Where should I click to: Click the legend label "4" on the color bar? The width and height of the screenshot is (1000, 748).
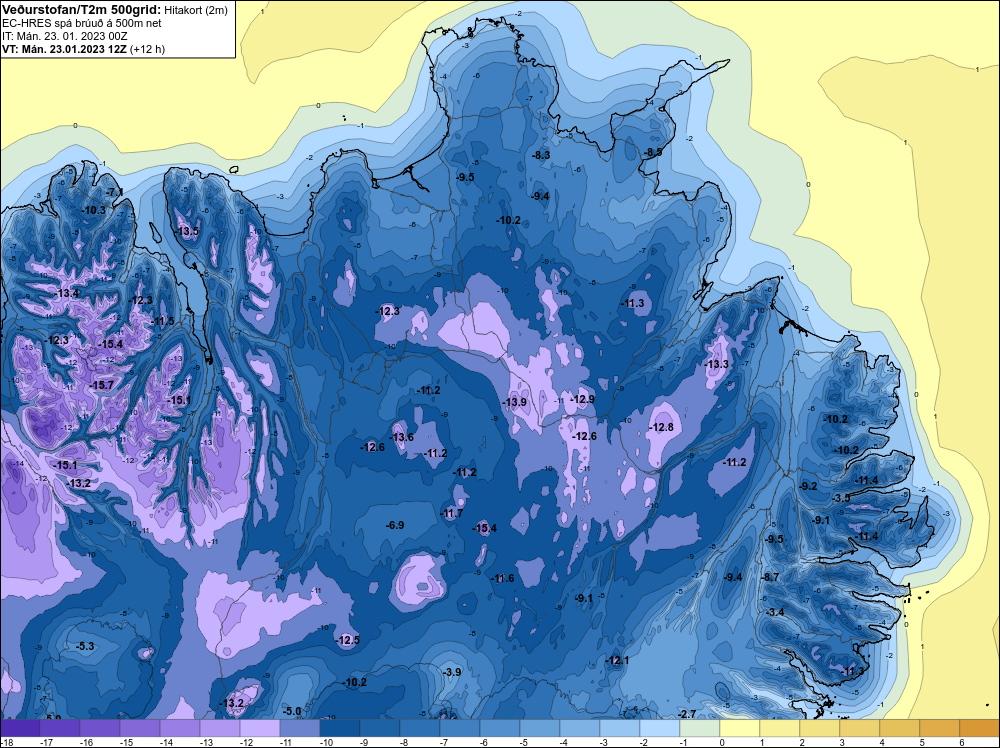[882, 742]
